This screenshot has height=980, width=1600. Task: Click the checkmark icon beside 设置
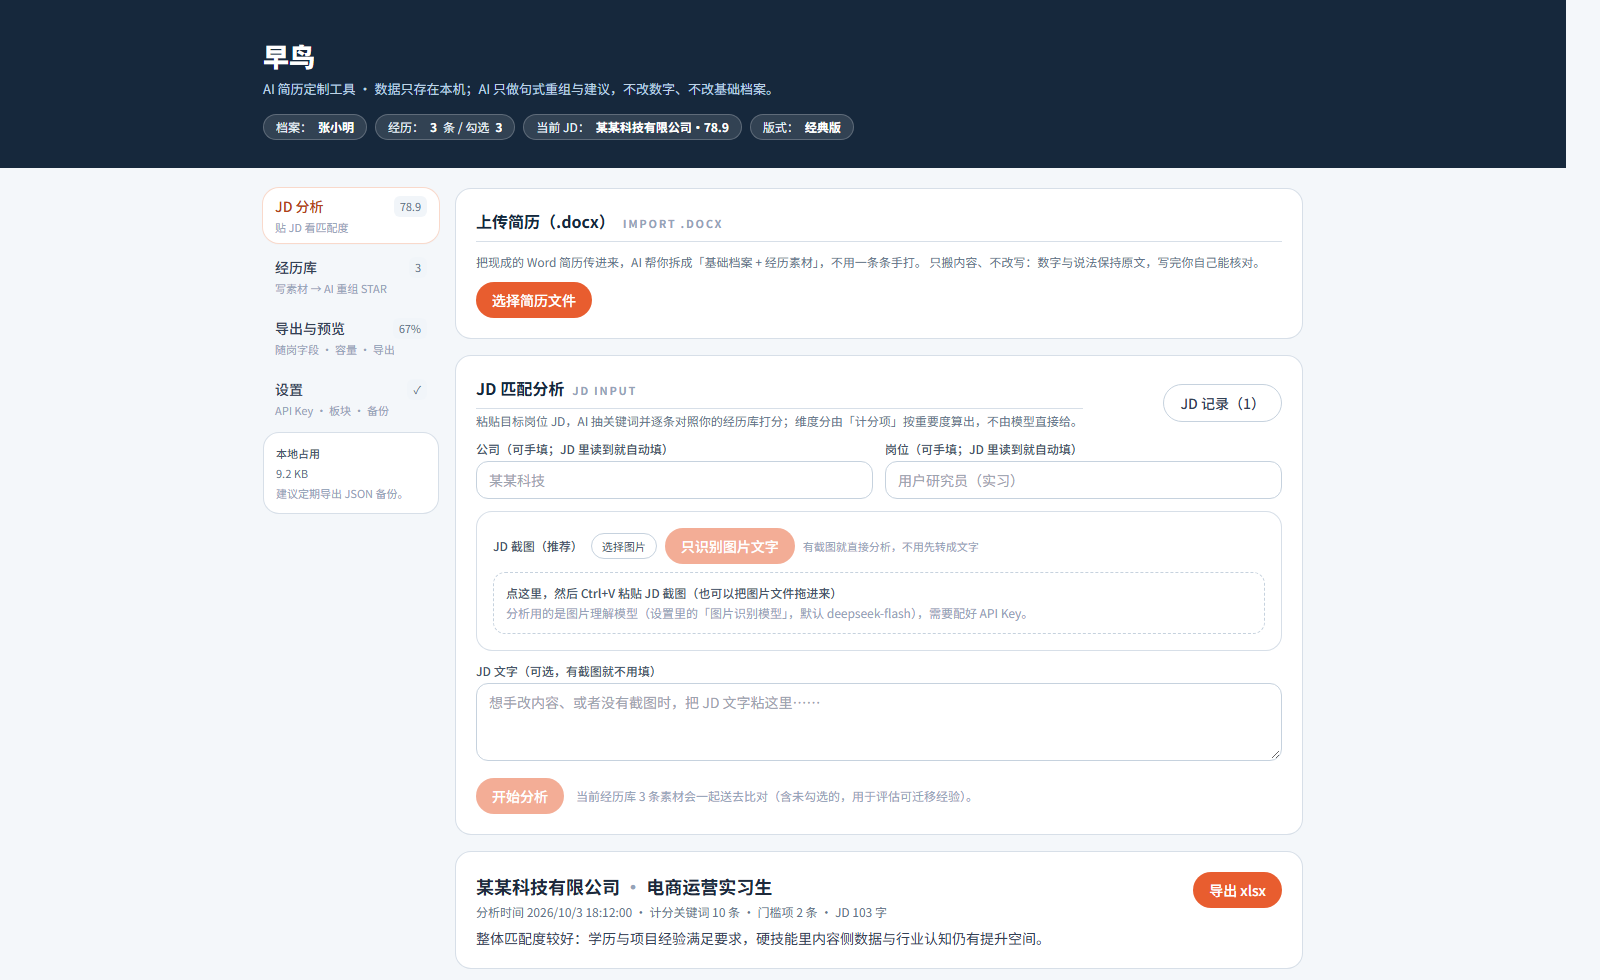click(417, 390)
